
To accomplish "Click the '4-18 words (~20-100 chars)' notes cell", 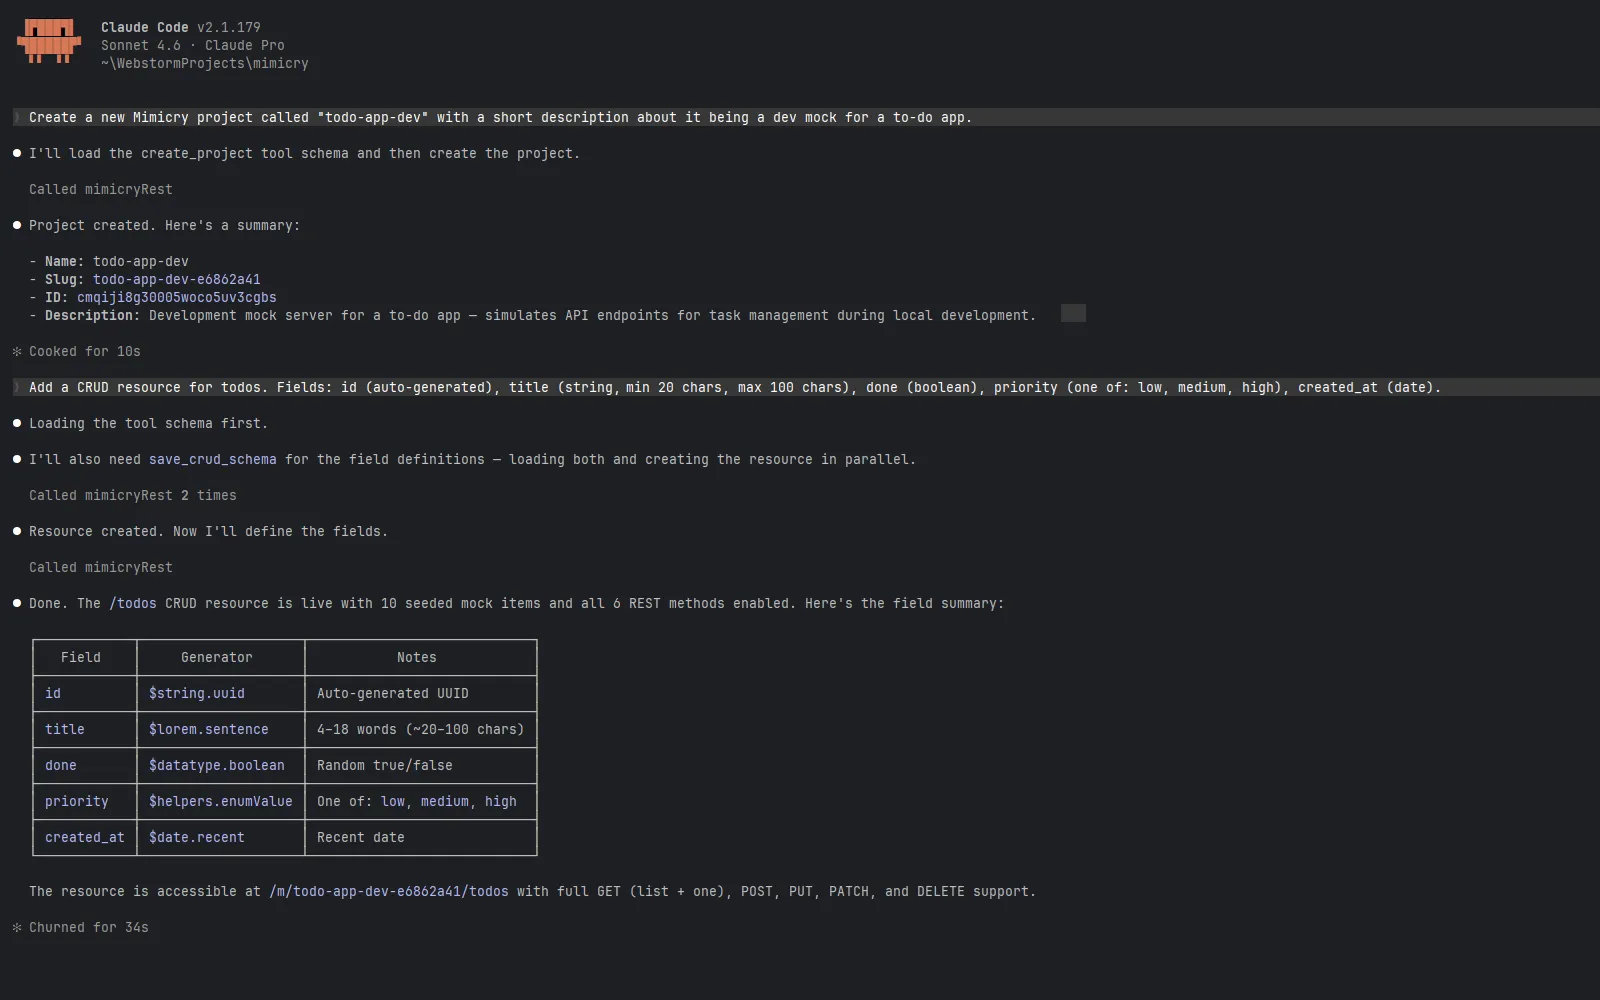I will point(421,730).
